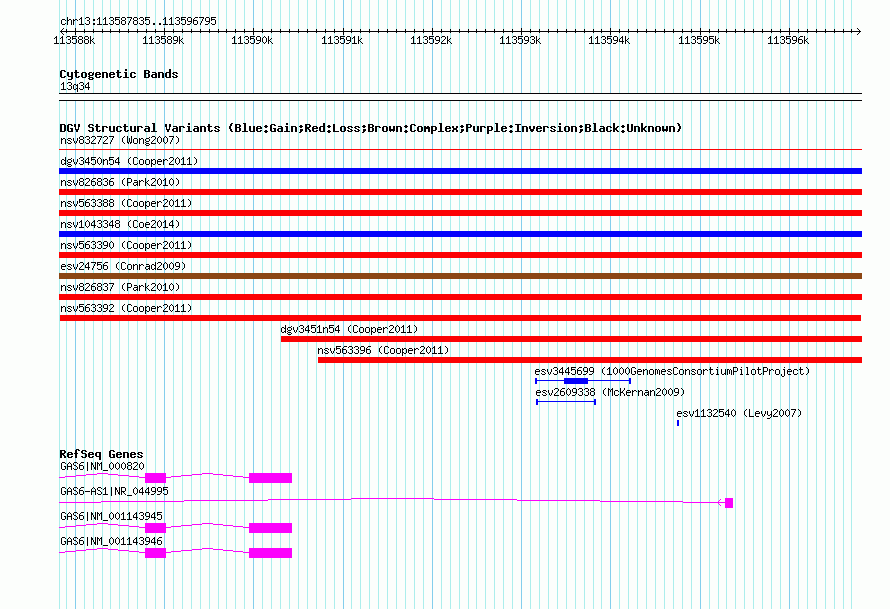
Task: Click the blue esv2609338 interval glyph
Action: [566, 402]
